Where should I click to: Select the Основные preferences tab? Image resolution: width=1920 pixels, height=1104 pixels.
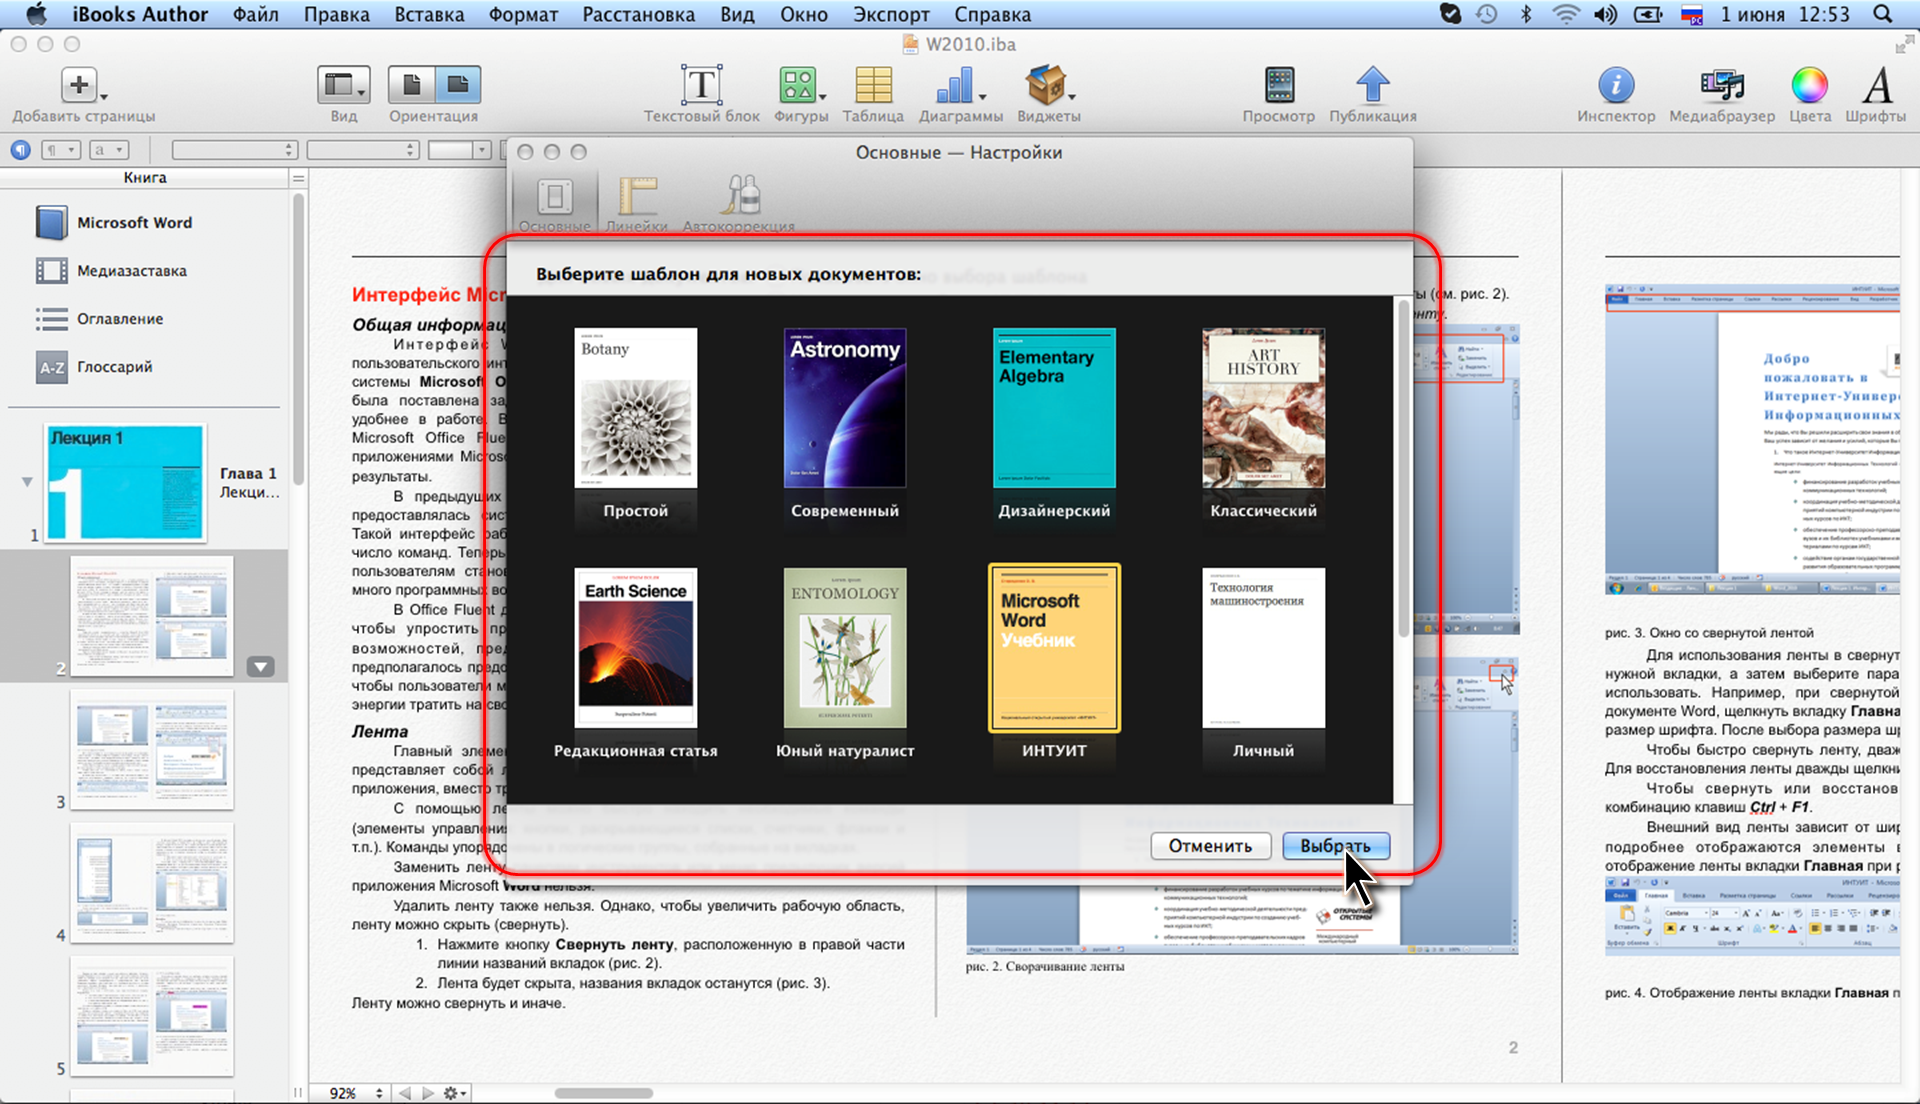tap(555, 204)
